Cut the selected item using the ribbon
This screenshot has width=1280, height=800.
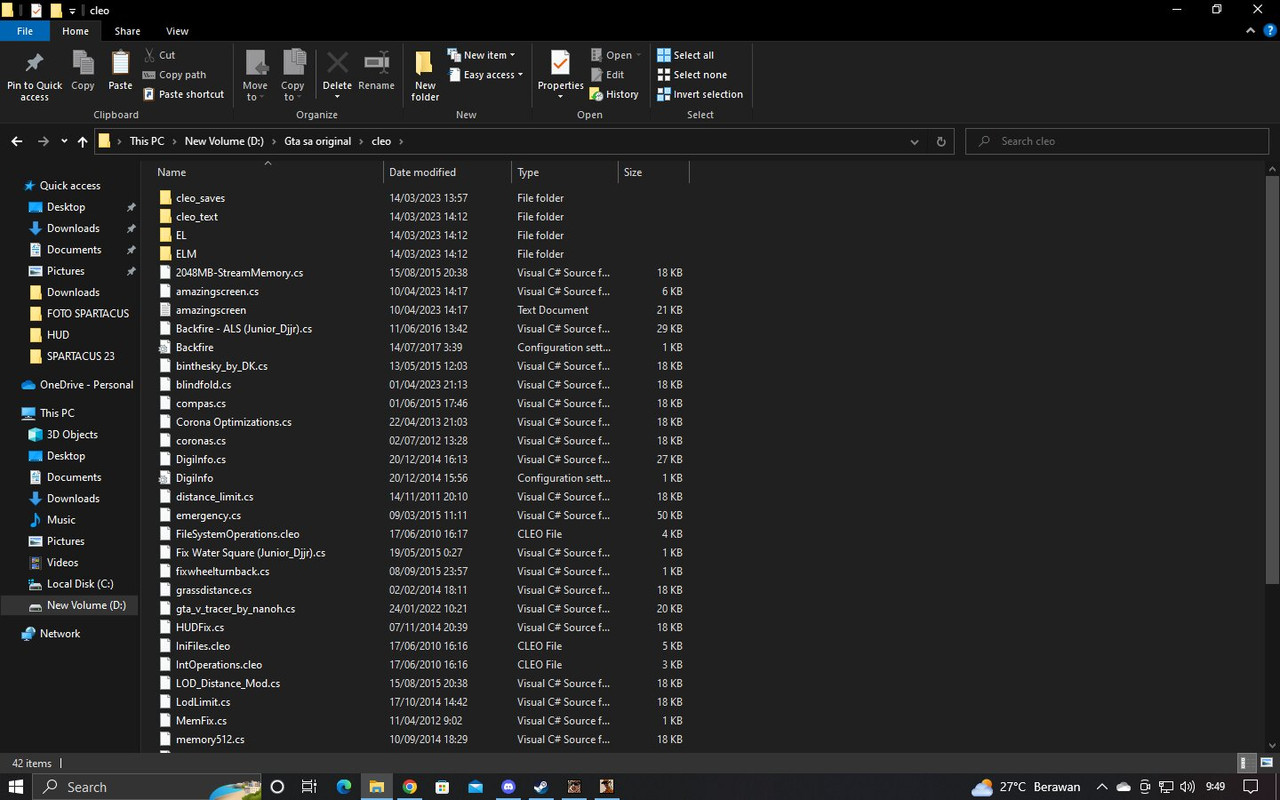point(159,55)
